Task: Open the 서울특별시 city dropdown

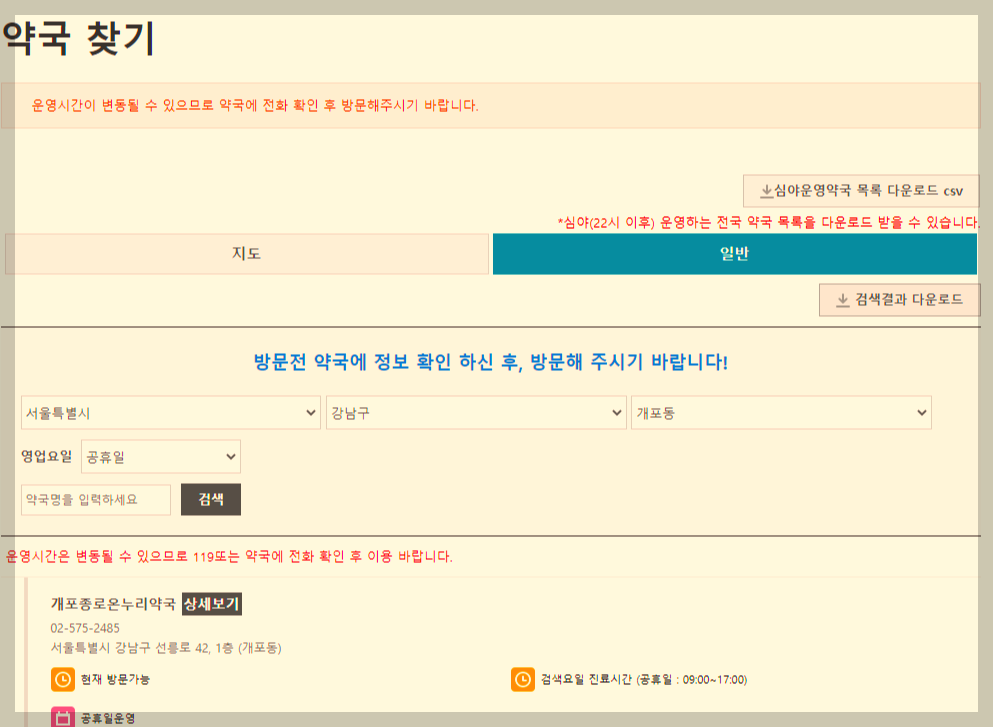Action: click(171, 413)
